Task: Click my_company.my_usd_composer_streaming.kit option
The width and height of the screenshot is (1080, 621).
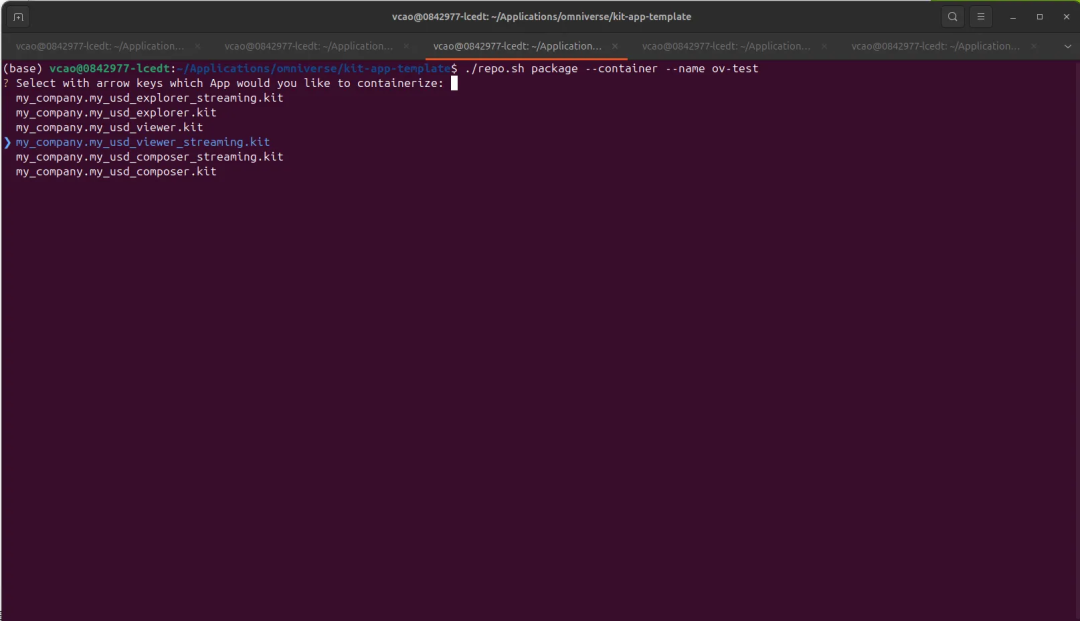Action: 149,157
